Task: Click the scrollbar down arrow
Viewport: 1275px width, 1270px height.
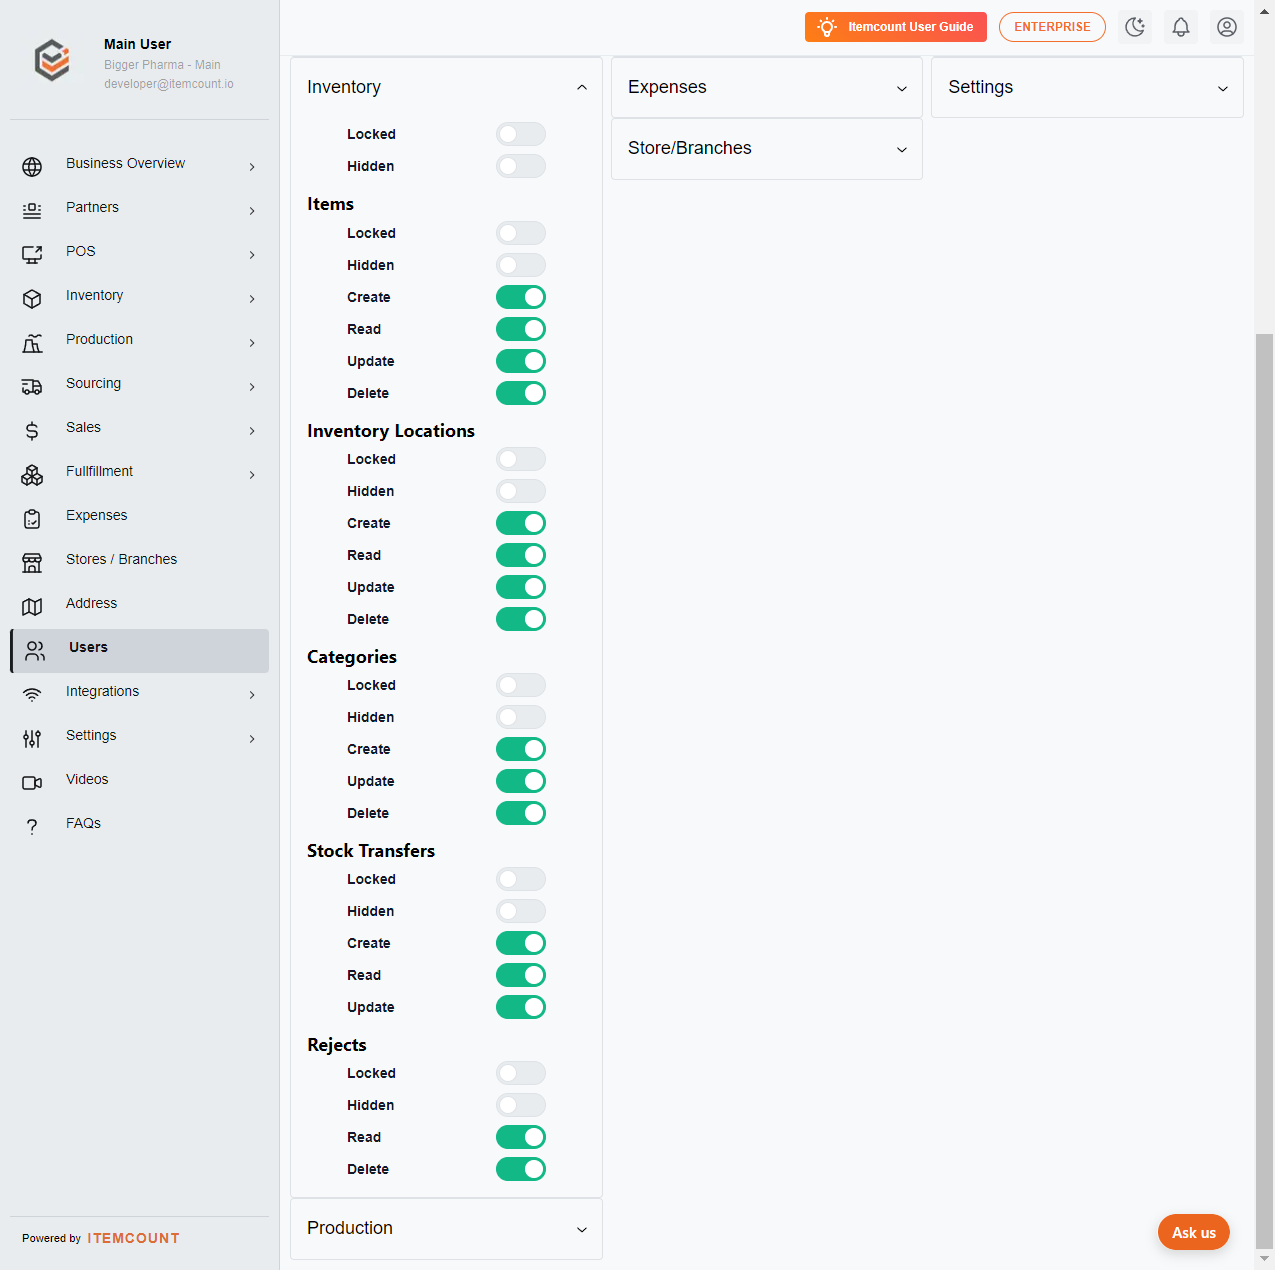Action: point(1265,1259)
